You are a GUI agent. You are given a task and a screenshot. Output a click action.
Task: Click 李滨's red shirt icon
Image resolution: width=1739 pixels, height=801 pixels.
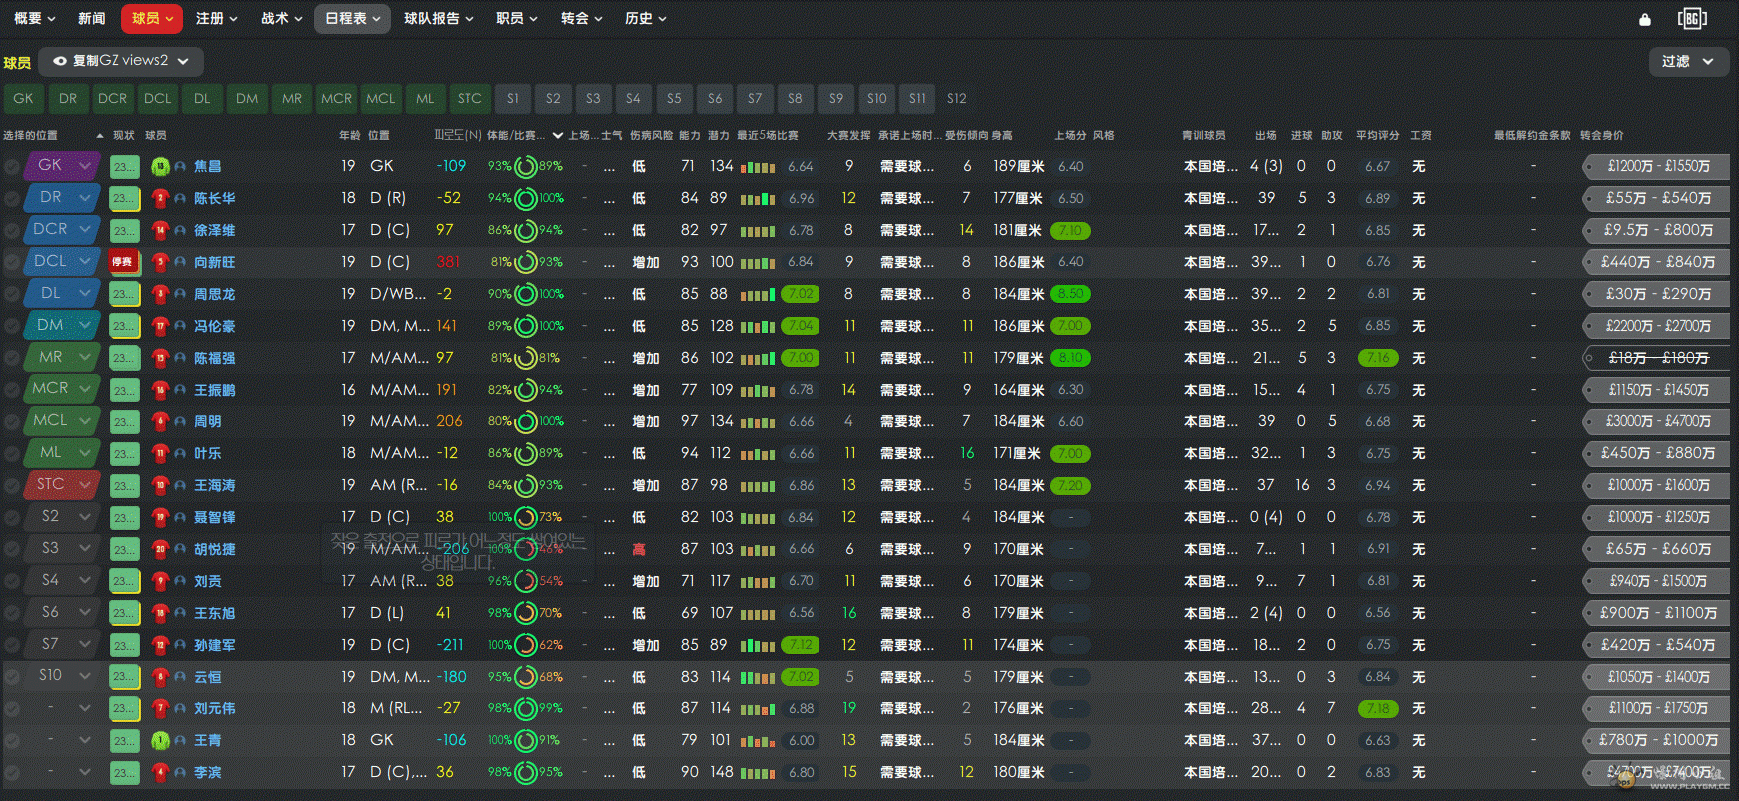(160, 773)
